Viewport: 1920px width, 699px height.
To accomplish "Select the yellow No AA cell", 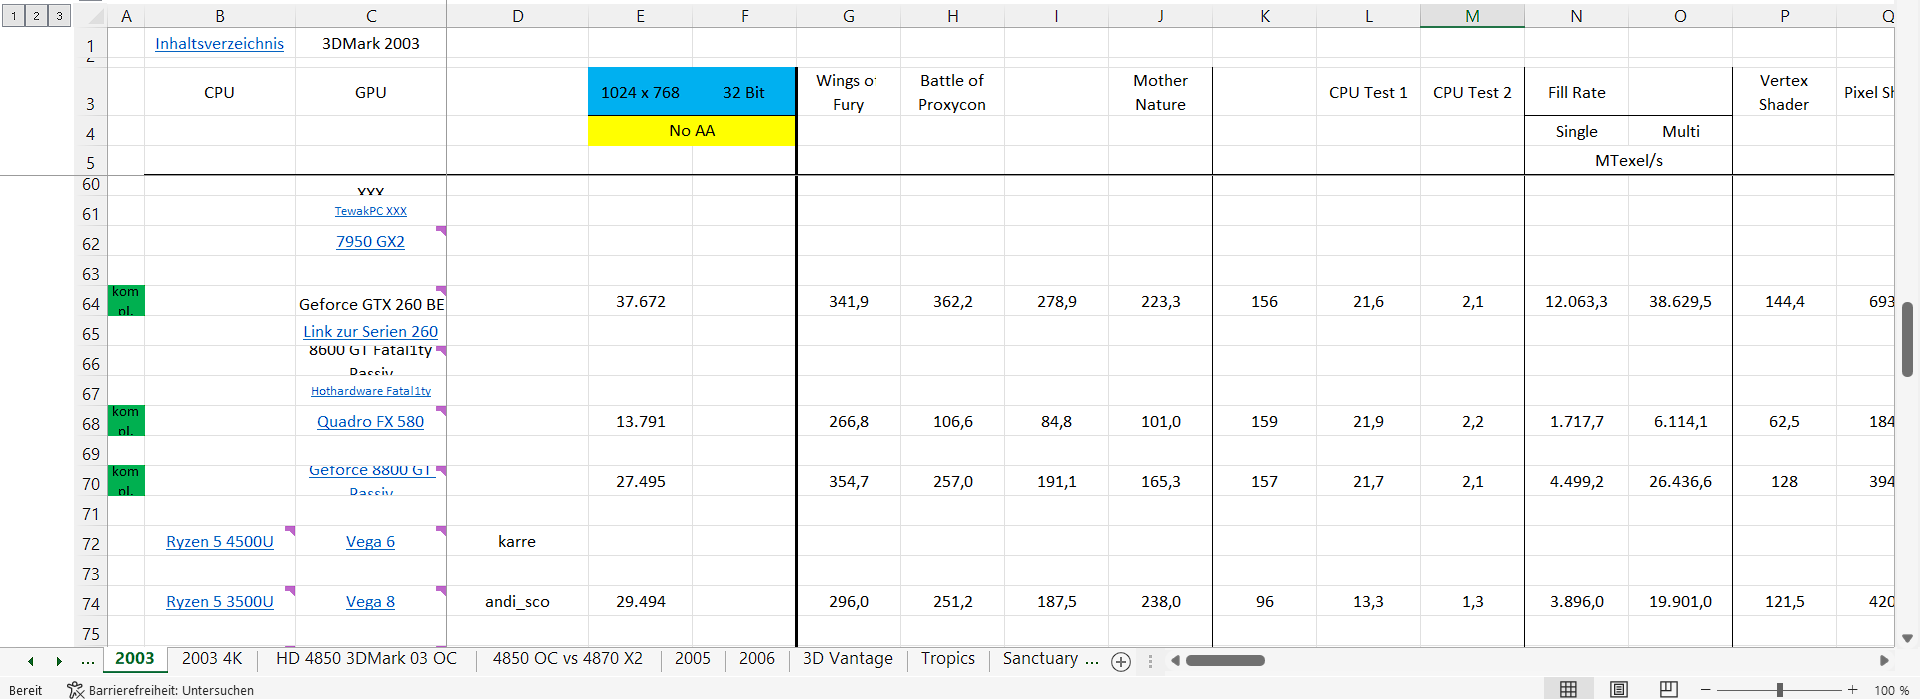I will pyautogui.click(x=692, y=130).
